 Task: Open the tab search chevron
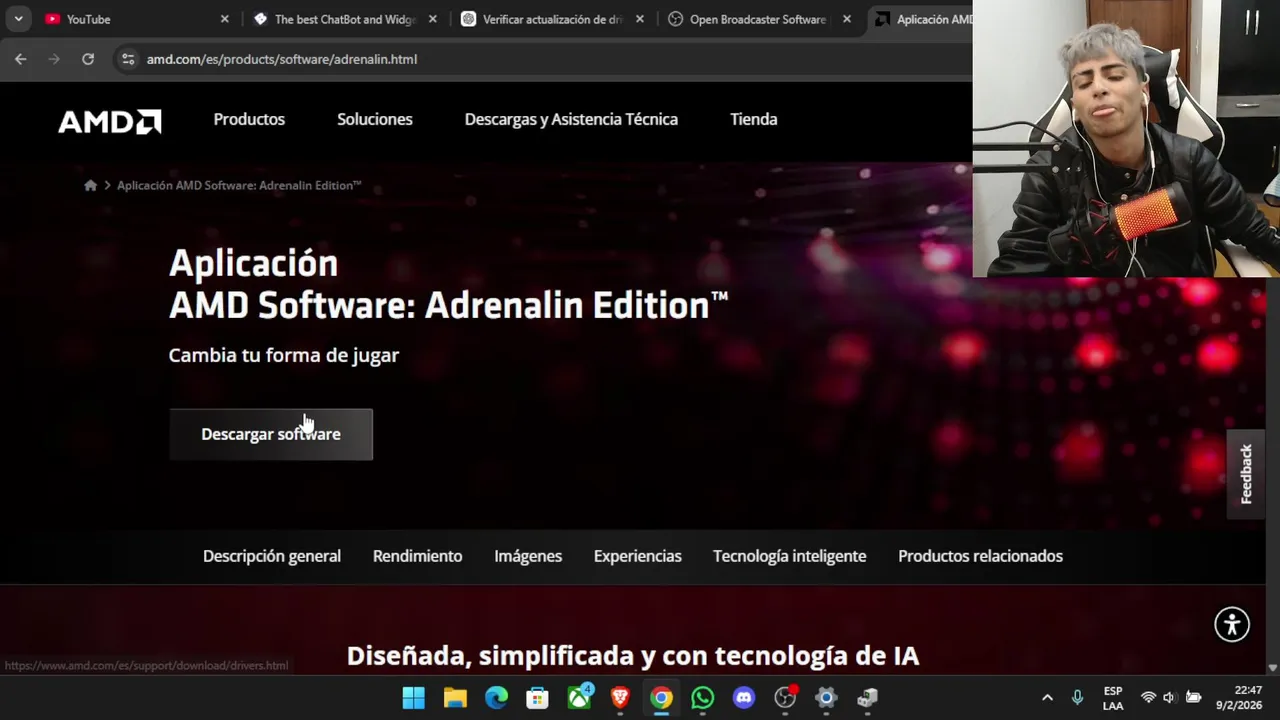click(18, 19)
